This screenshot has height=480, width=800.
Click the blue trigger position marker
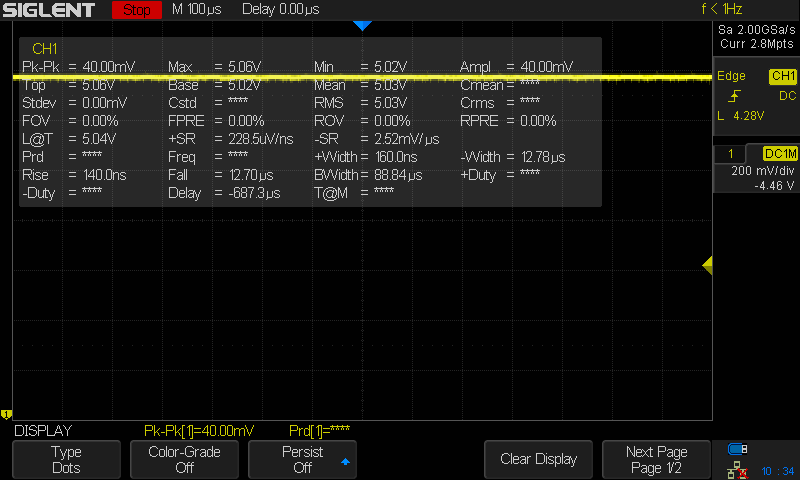click(x=362, y=24)
